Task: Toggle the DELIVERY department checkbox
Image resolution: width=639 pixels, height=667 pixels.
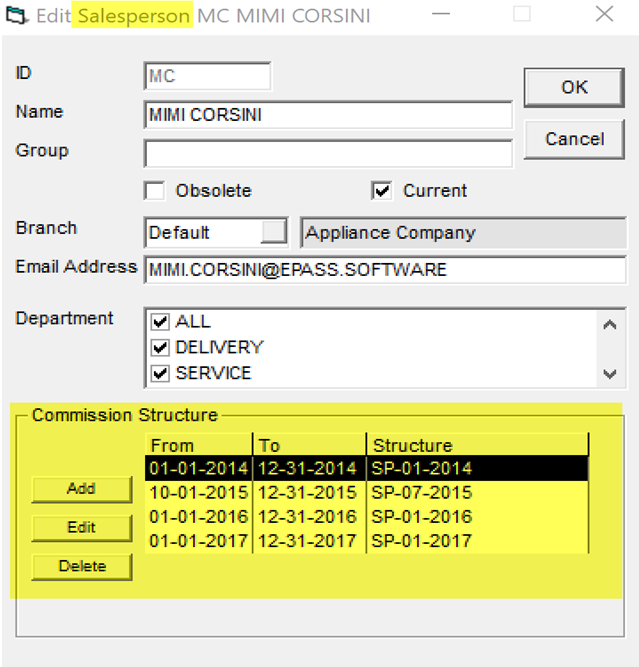Action: [x=160, y=348]
